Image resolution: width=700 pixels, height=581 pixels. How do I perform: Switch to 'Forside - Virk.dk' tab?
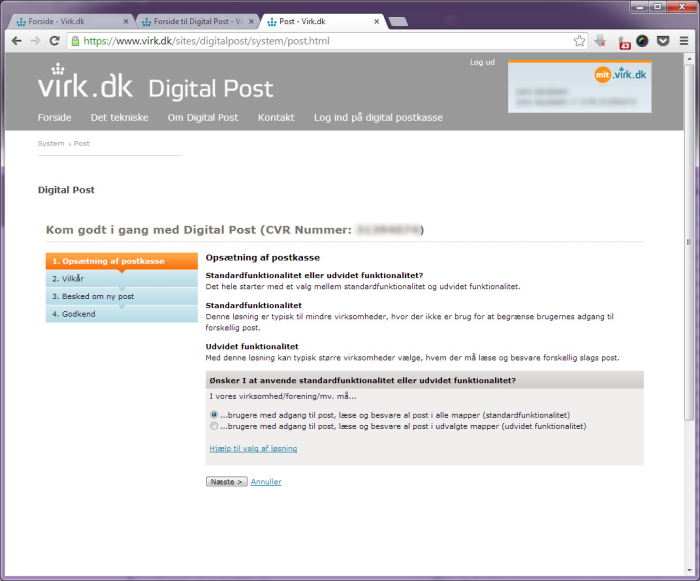click(70, 21)
